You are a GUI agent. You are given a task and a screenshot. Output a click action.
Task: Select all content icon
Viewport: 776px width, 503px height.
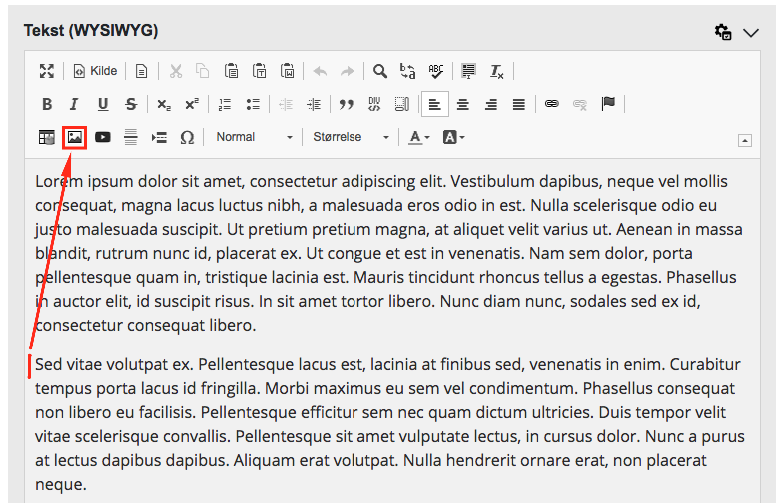468,71
